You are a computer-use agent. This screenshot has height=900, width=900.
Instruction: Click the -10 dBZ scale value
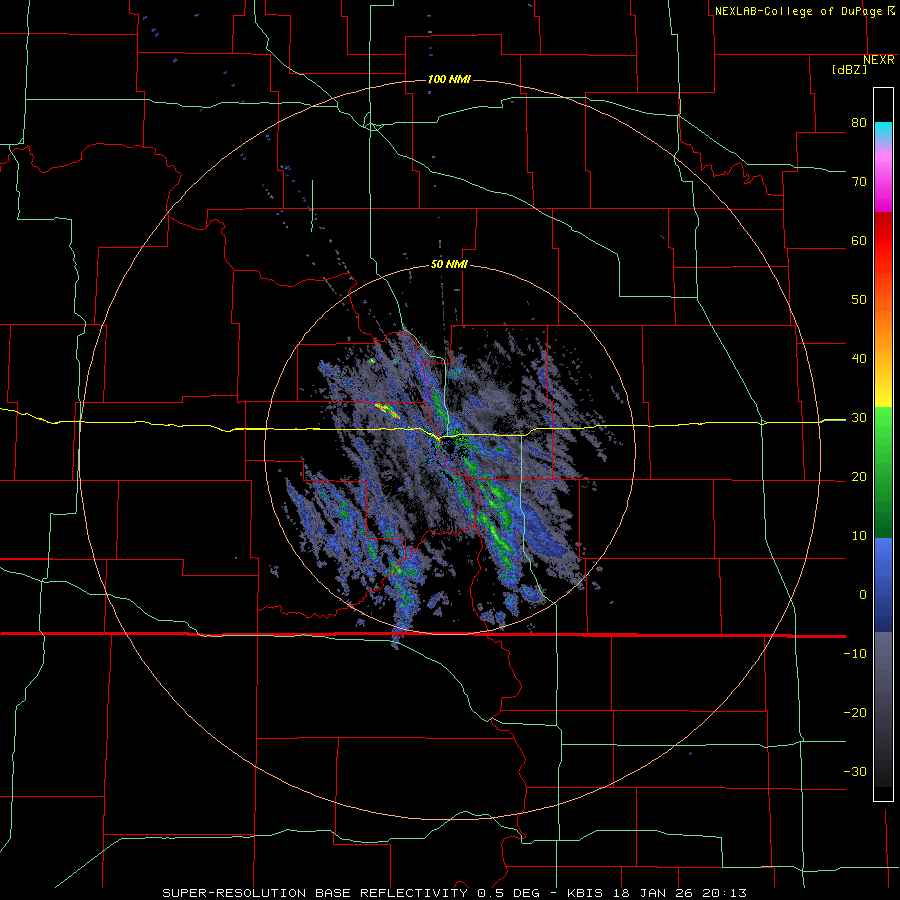pyautogui.click(x=855, y=654)
